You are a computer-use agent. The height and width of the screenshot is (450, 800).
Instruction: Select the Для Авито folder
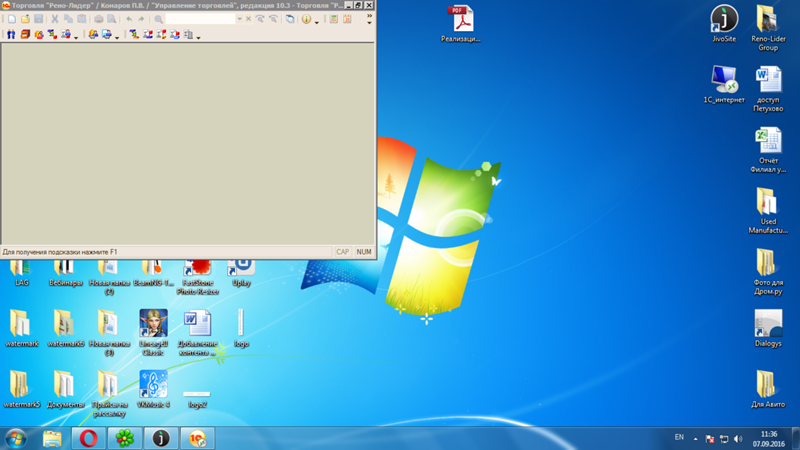coord(768,389)
